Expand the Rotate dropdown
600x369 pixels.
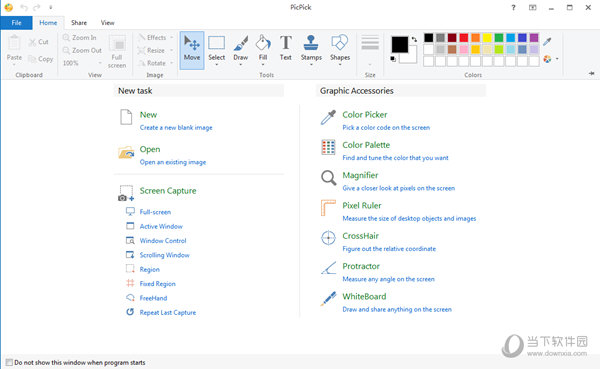tap(172, 63)
